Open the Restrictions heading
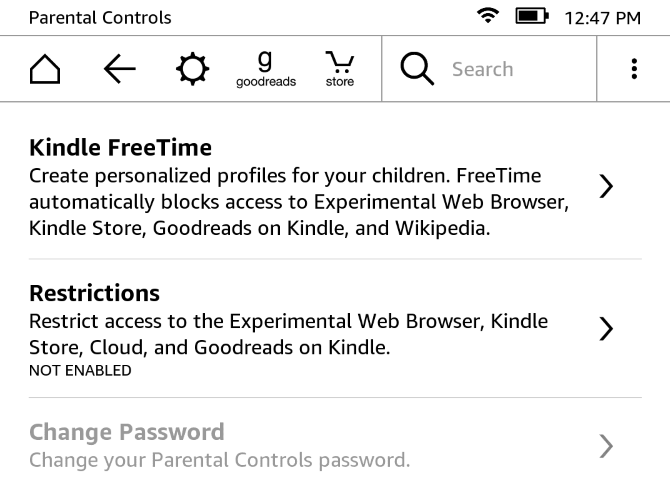670x495 pixels. [x=94, y=293]
